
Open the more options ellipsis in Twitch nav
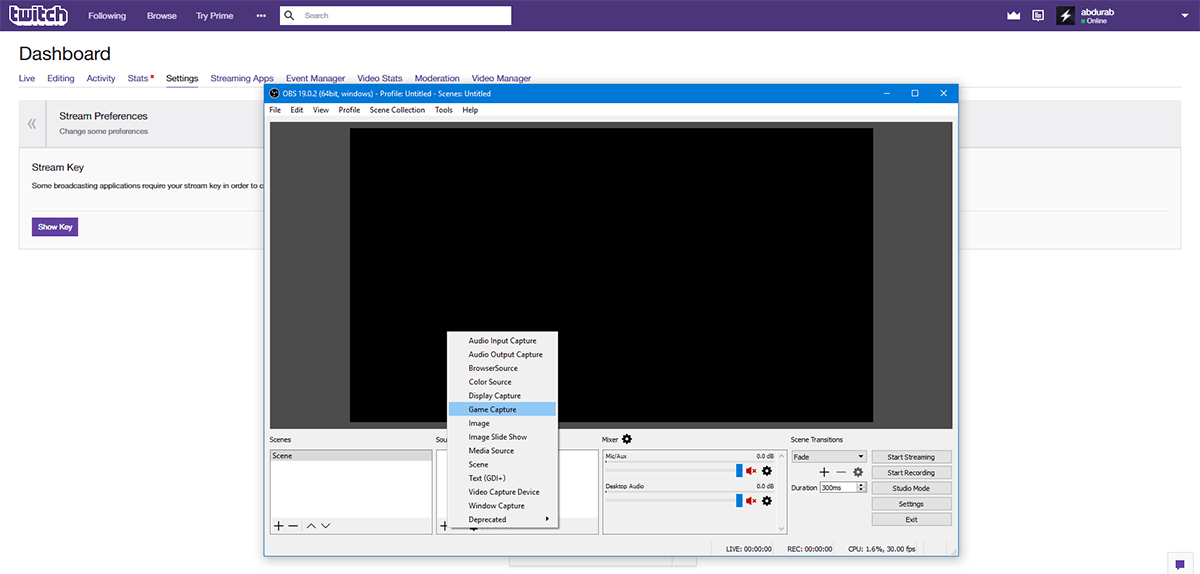coord(261,16)
